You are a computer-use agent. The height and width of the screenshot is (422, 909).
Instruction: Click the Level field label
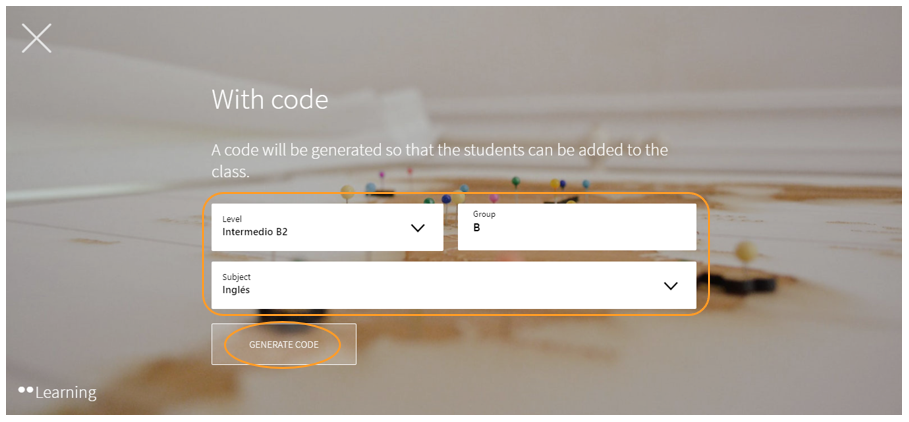pyautogui.click(x=232, y=218)
